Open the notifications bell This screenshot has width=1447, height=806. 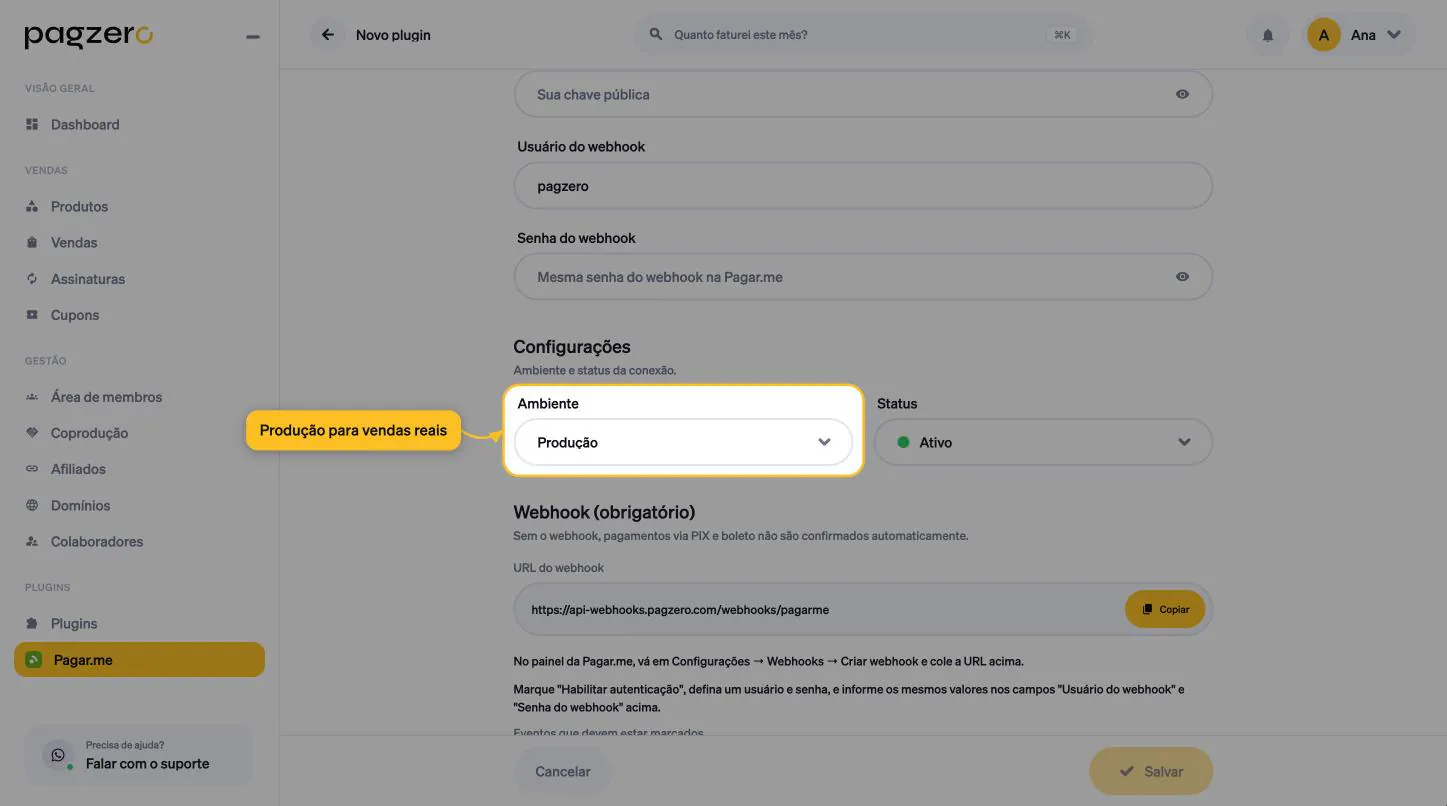[1268, 35]
